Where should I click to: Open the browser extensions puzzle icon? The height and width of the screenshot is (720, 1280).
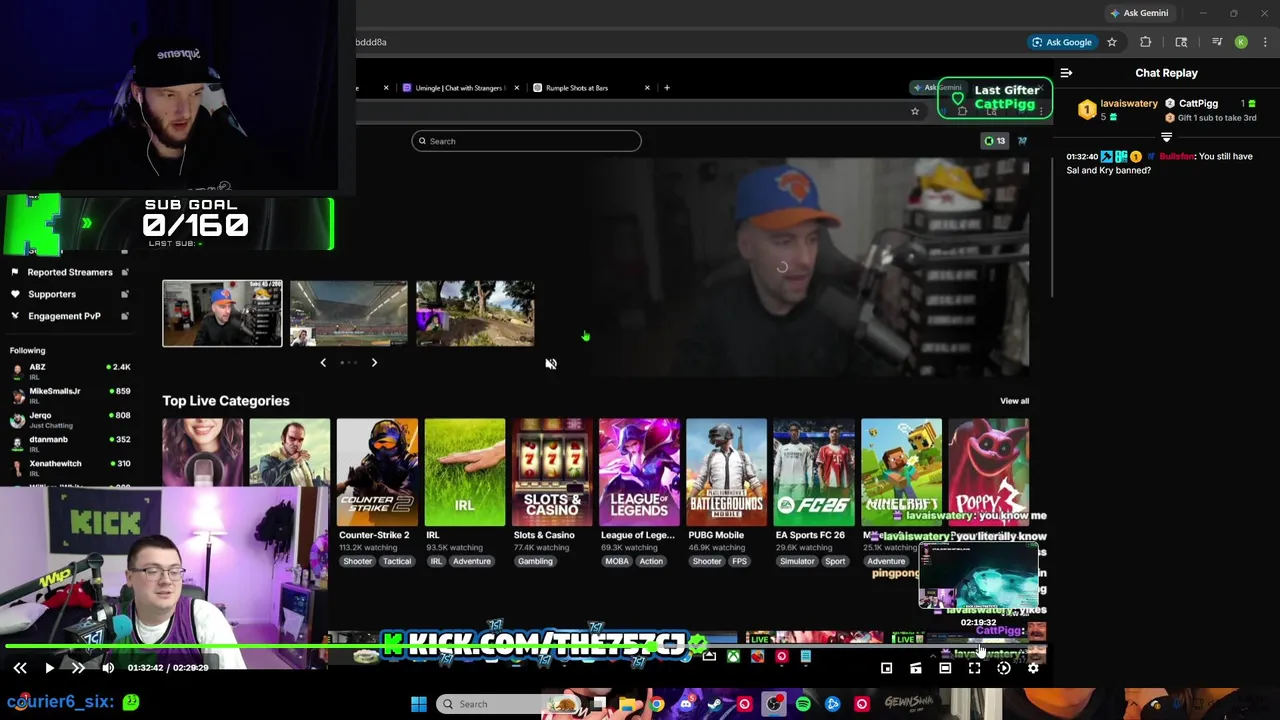(x=1146, y=42)
